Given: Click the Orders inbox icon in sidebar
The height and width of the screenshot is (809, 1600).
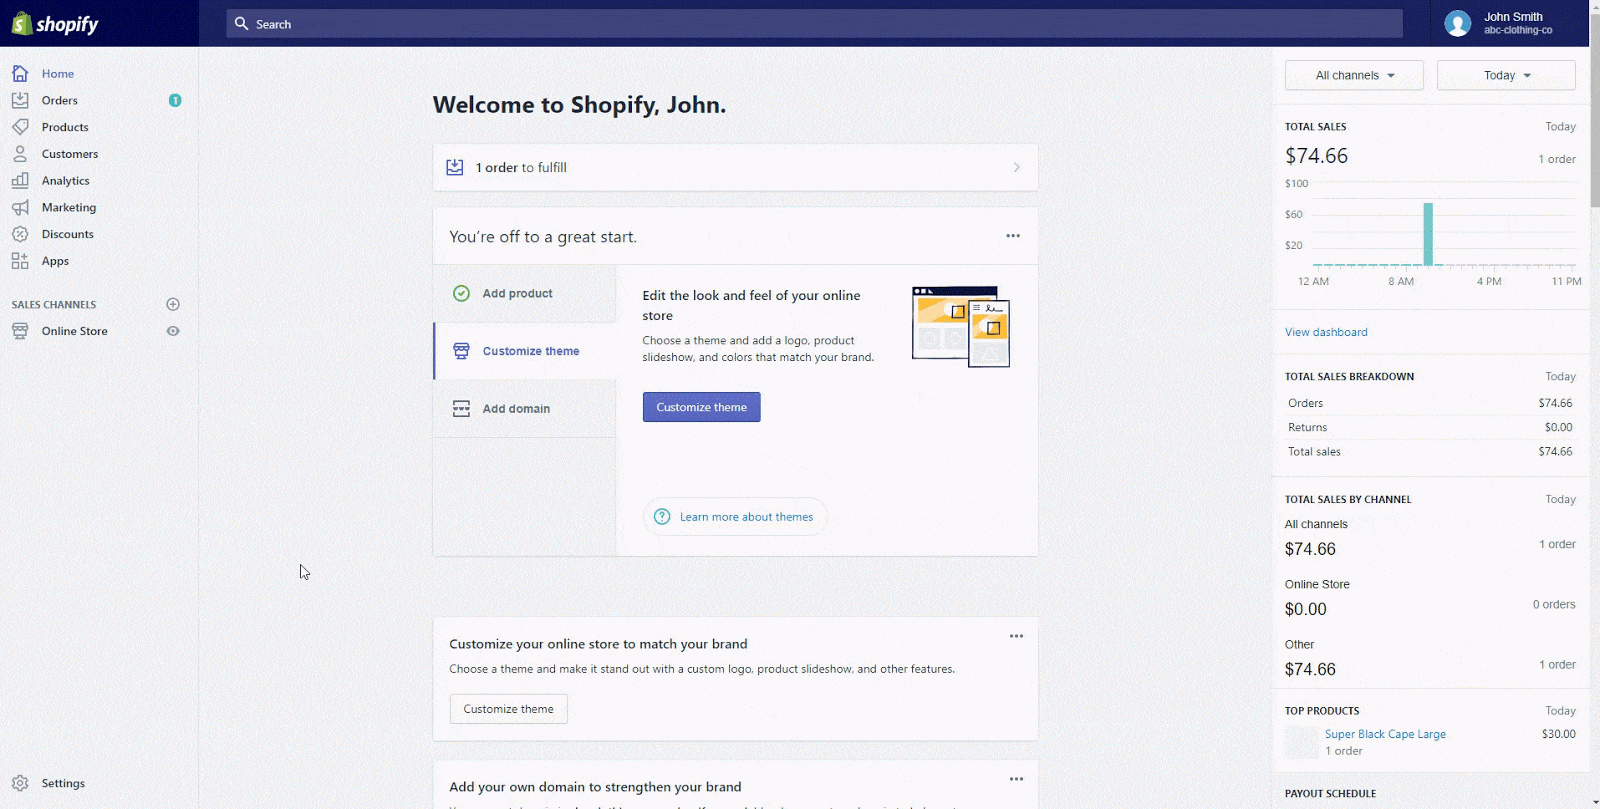Looking at the screenshot, I should coord(20,100).
